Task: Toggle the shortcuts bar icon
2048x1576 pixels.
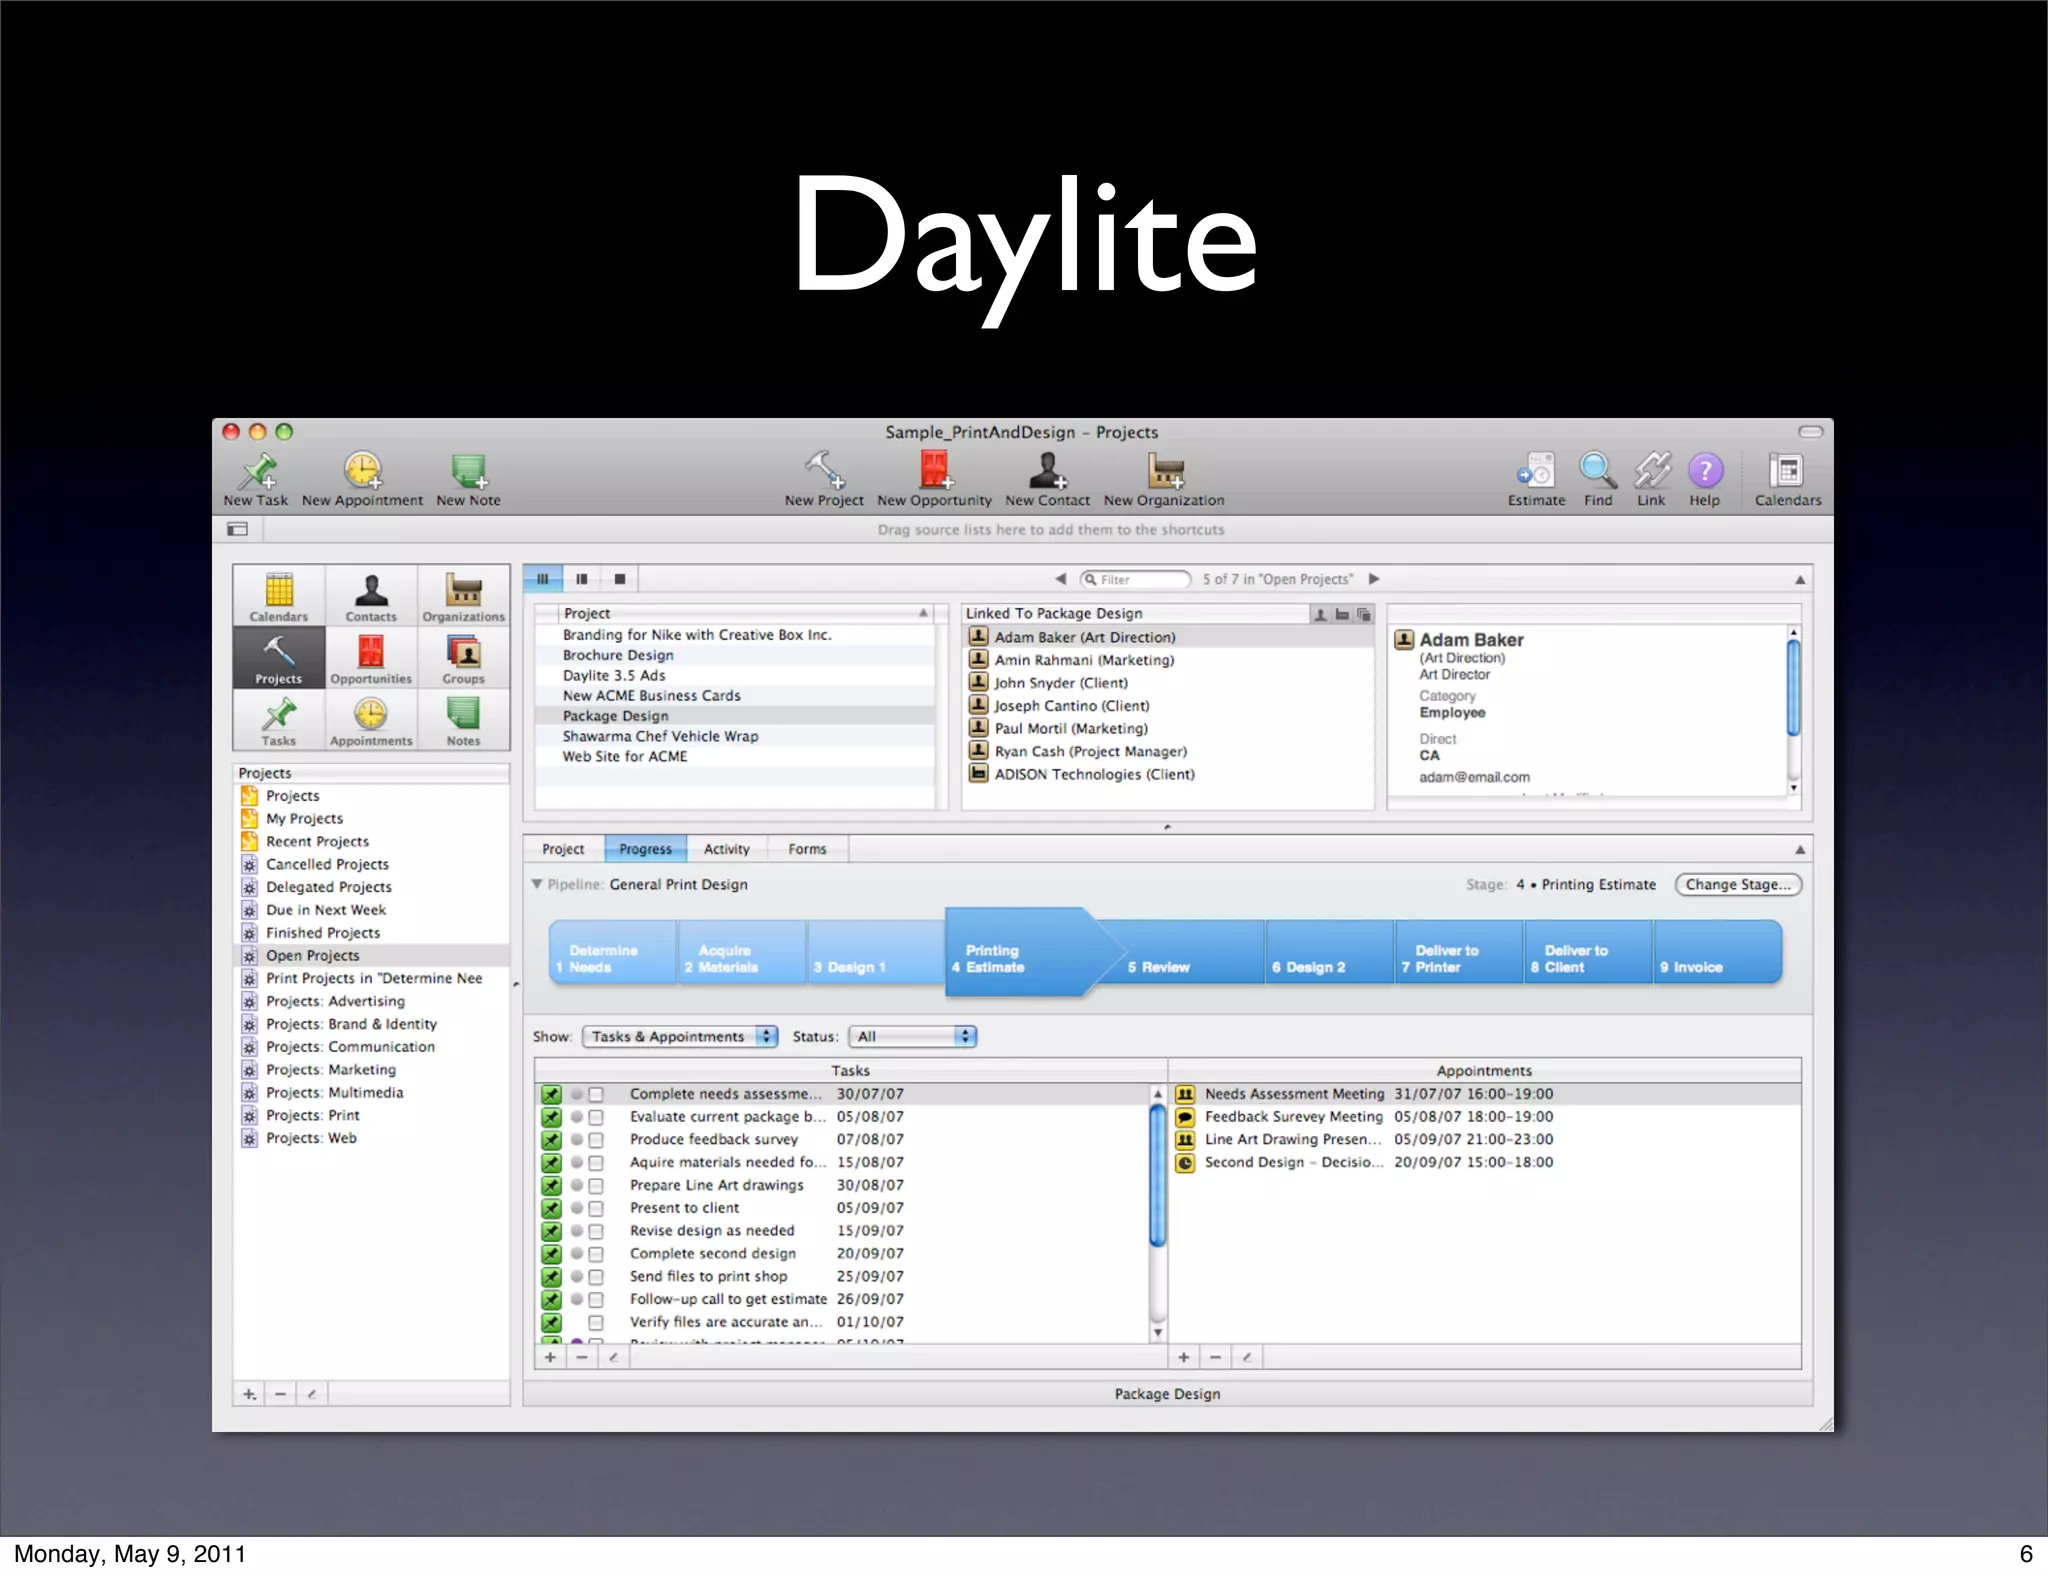Action: (x=237, y=529)
